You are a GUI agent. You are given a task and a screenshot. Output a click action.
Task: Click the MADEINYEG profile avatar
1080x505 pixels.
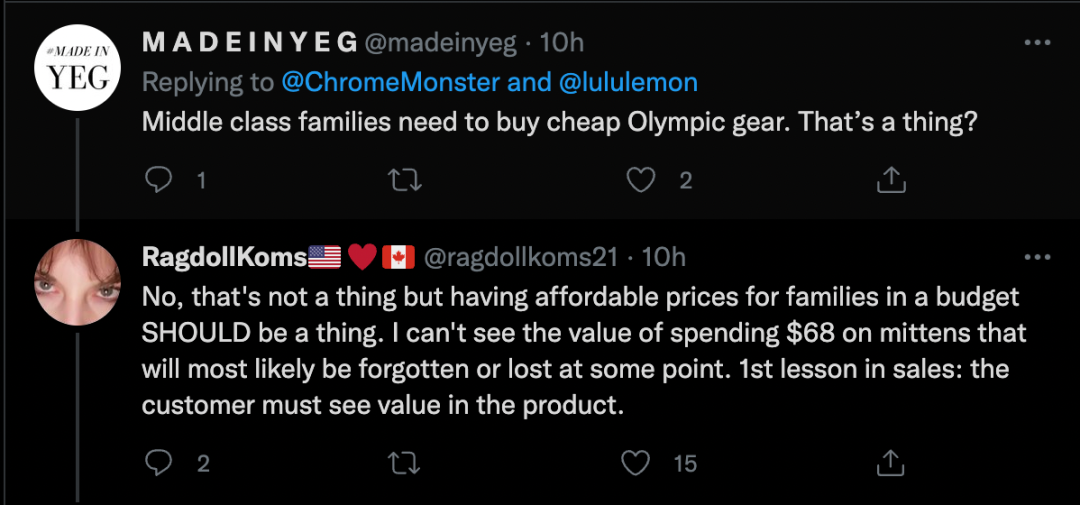(x=78, y=68)
